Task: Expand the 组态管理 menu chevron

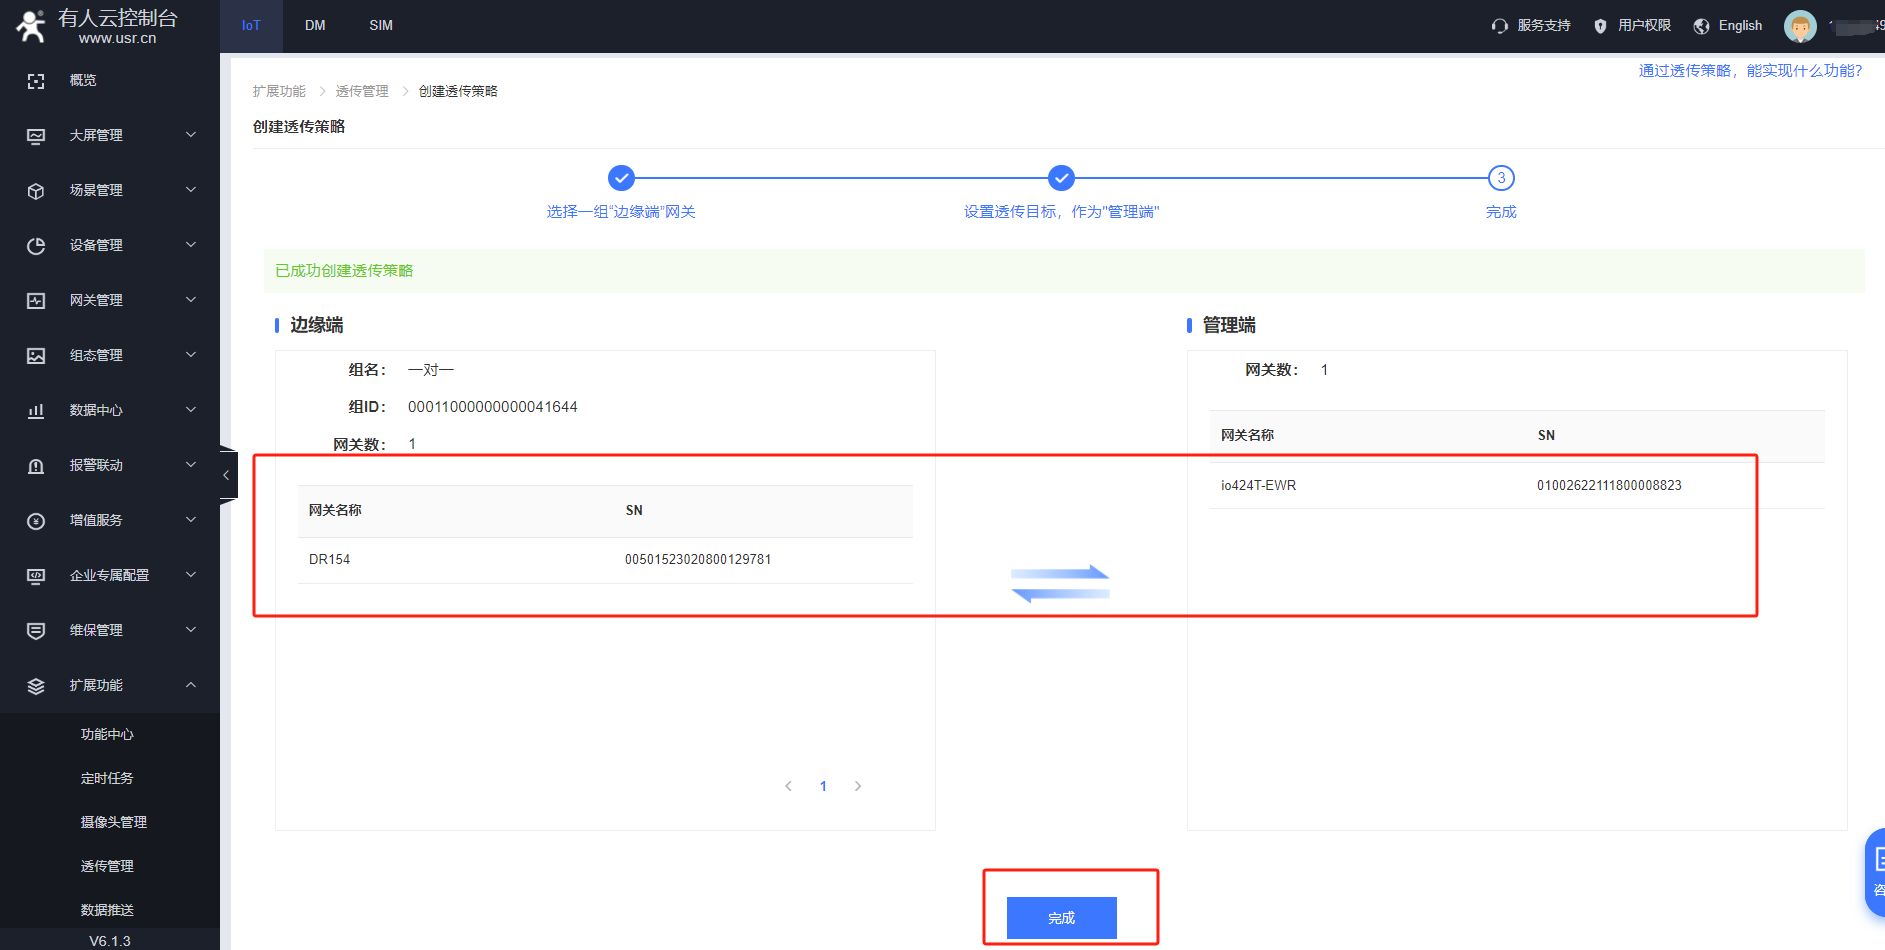Action: (x=191, y=355)
